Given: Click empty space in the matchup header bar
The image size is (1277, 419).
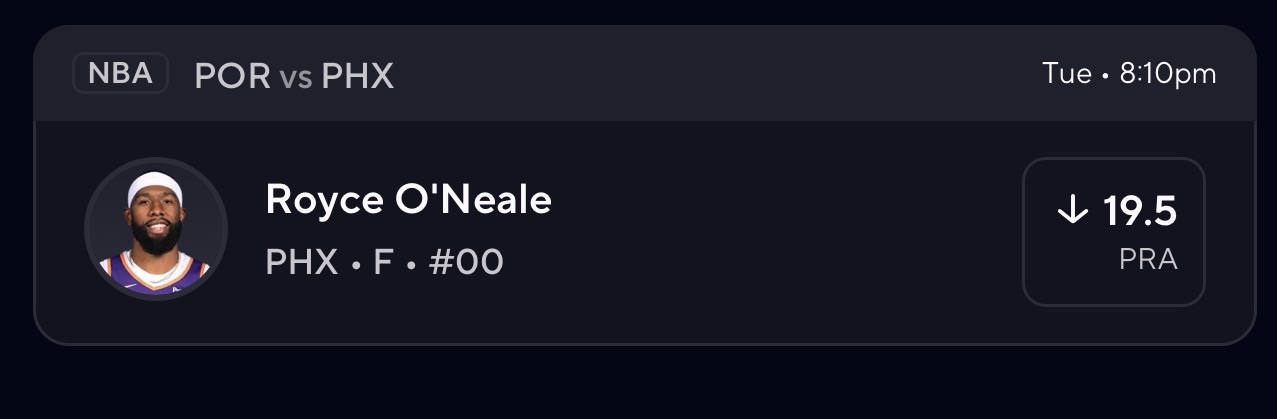Looking at the screenshot, I should click(700, 75).
